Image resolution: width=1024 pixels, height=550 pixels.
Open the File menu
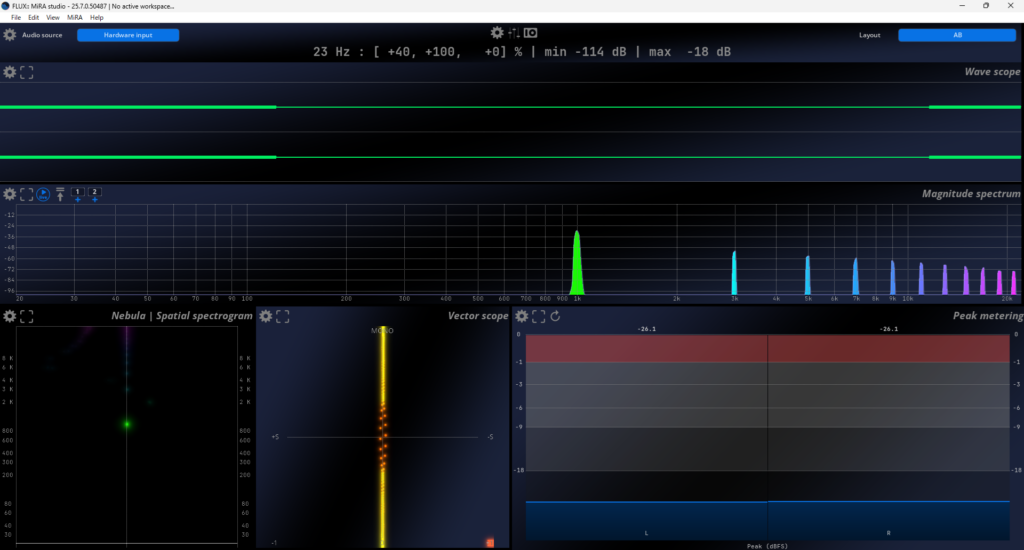16,18
